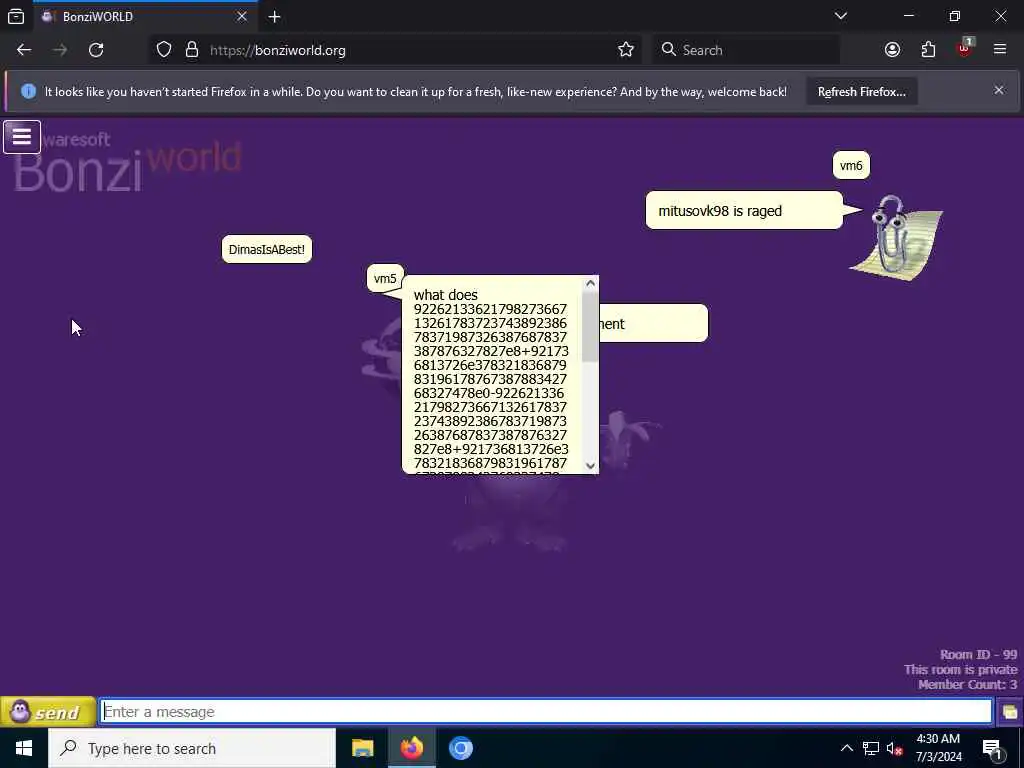Switch to Firefox in the taskbar
1024x768 pixels.
coord(411,748)
